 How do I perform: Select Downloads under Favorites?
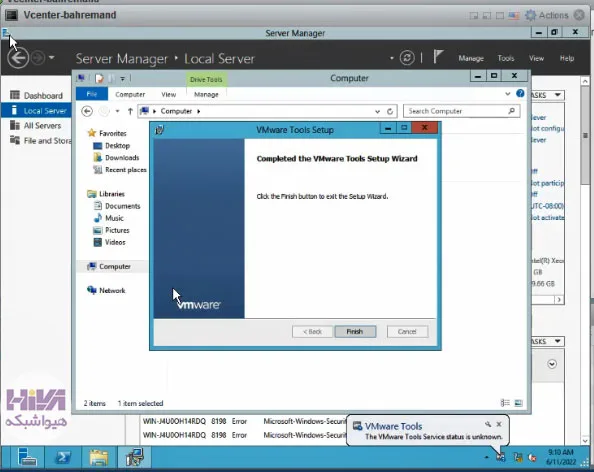pos(116,158)
